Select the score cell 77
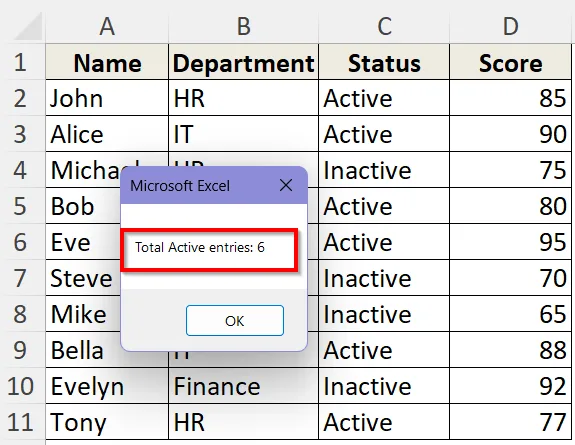The image size is (575, 445). click(510, 422)
